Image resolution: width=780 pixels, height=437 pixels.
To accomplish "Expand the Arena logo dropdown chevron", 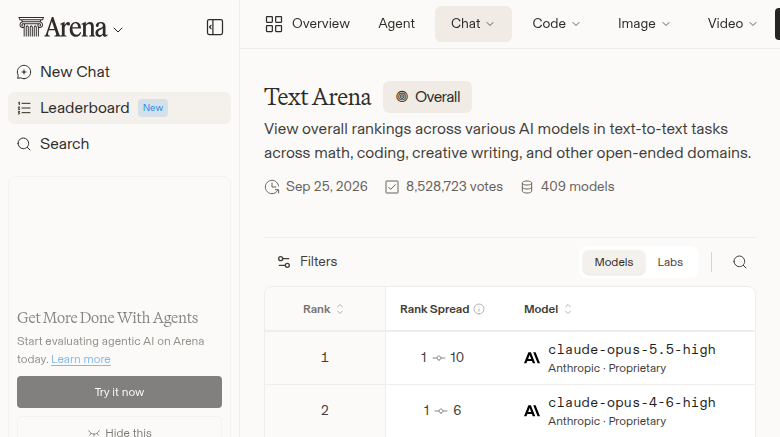I will (118, 30).
